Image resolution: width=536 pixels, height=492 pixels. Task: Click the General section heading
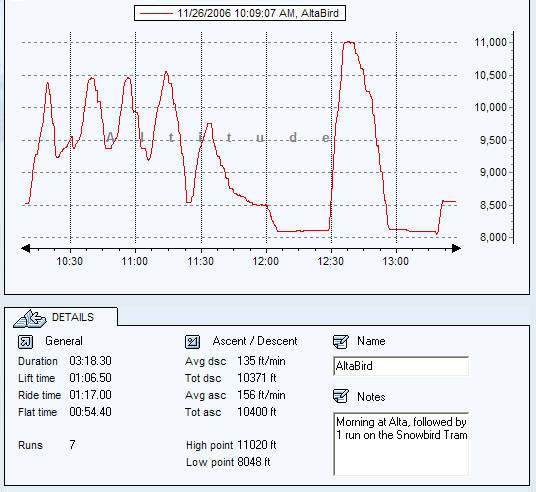click(64, 341)
